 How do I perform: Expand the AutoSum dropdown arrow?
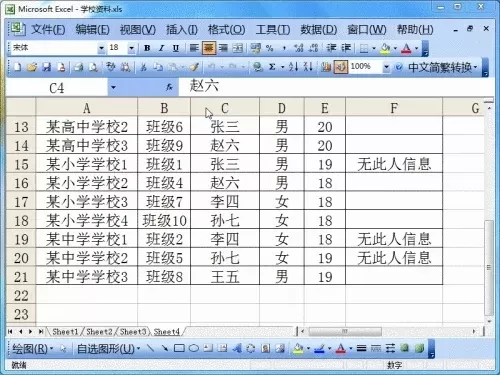coord(282,67)
